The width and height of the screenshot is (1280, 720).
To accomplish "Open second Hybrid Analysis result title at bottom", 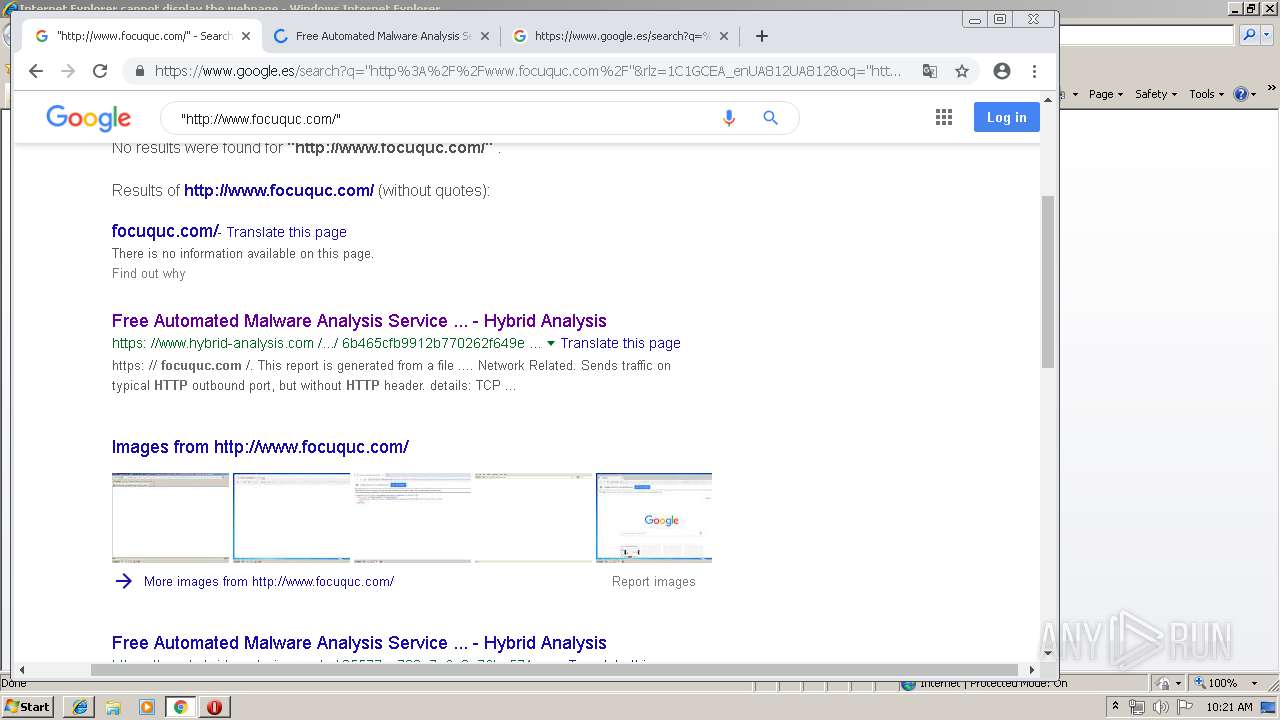I will click(x=359, y=643).
